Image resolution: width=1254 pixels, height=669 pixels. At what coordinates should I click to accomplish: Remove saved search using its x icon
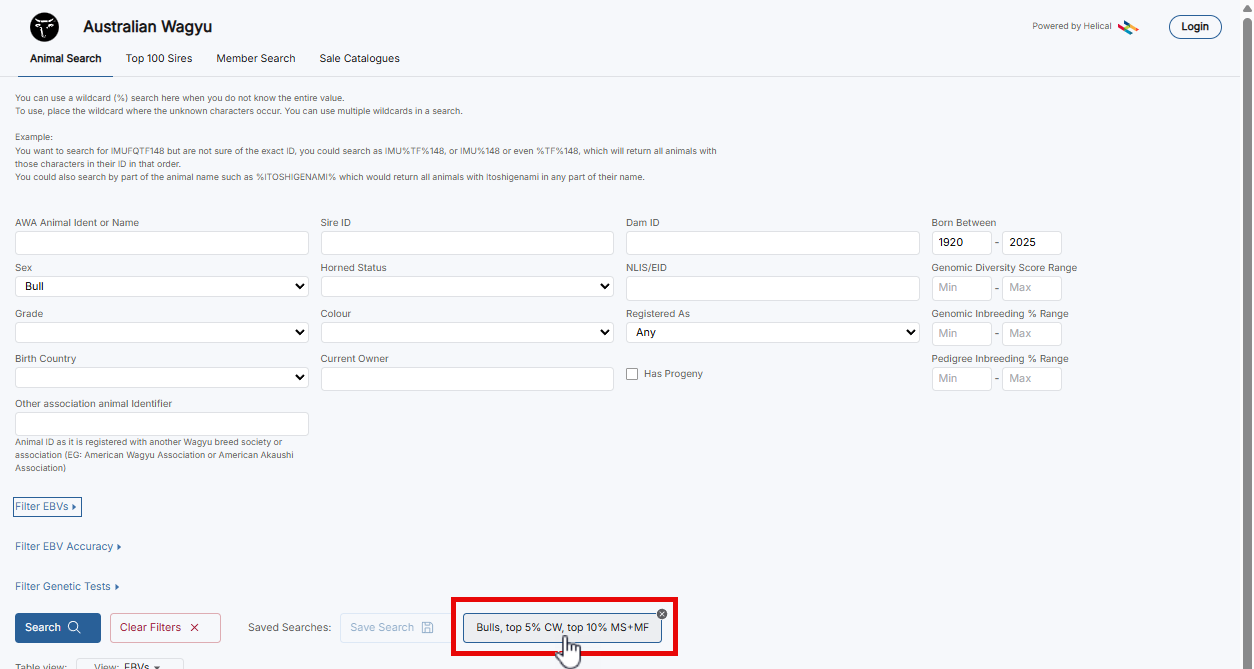[661, 613]
